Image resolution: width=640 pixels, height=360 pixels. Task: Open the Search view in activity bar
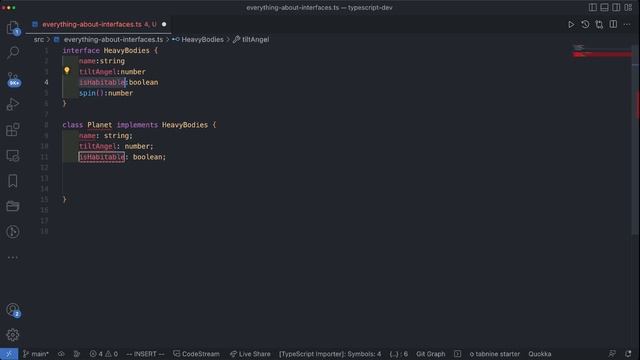coord(13,52)
